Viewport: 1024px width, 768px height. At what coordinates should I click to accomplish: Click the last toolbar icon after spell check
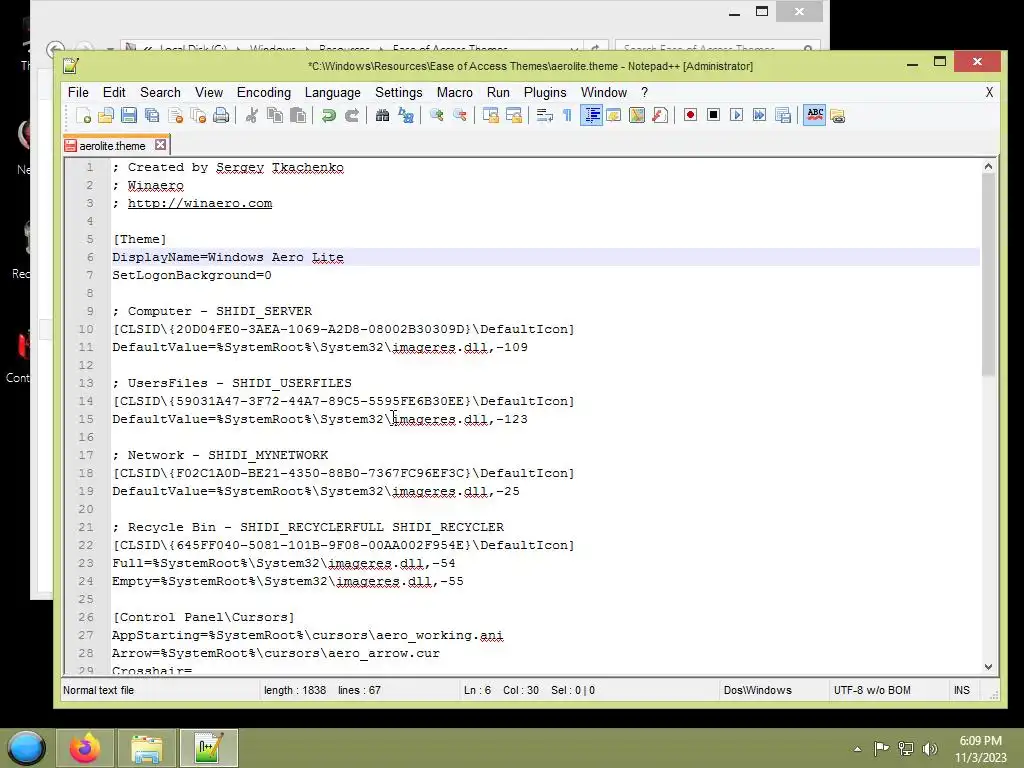838,116
